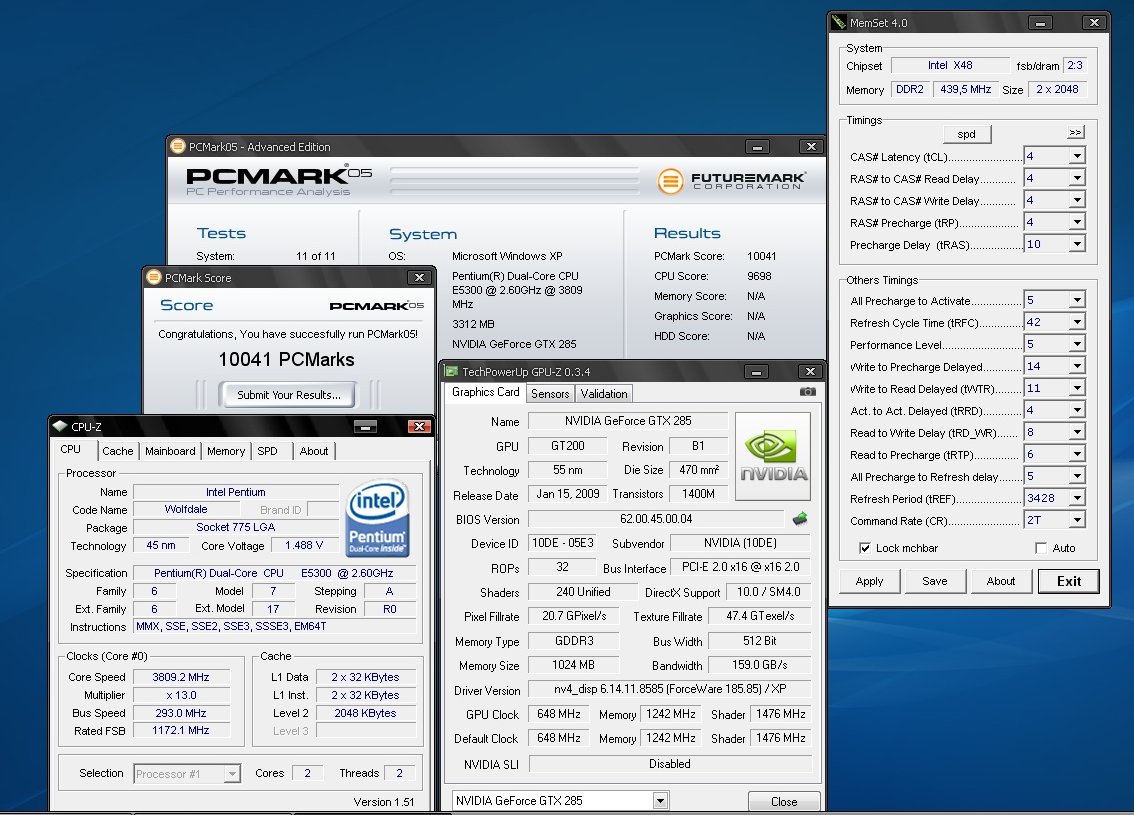Image resolution: width=1134 pixels, height=815 pixels.
Task: Click About button in MemSet
Action: 1000,581
